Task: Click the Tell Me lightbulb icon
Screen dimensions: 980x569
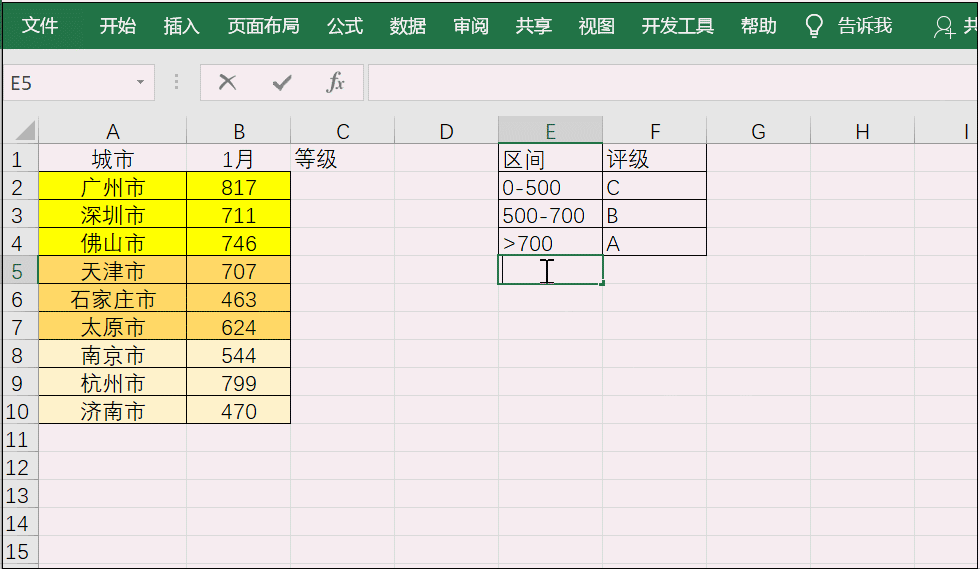Action: pyautogui.click(x=814, y=26)
